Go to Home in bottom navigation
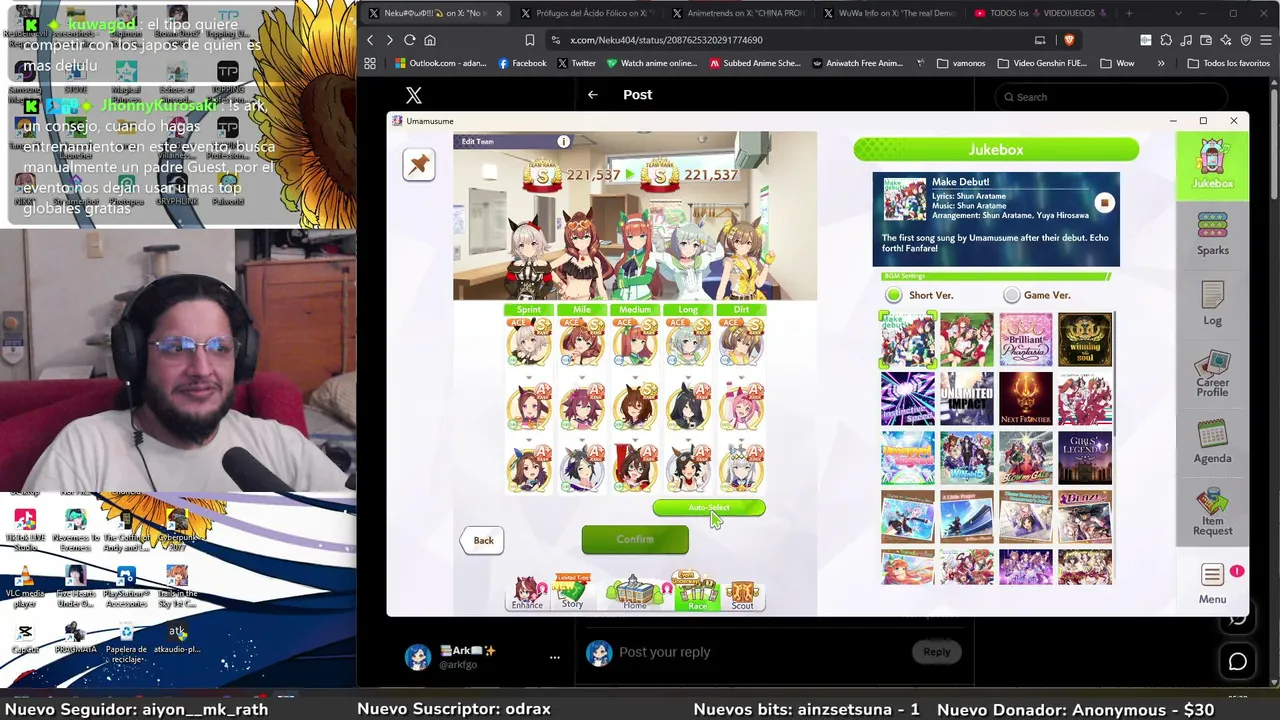This screenshot has width=1280, height=720. pyautogui.click(x=634, y=592)
